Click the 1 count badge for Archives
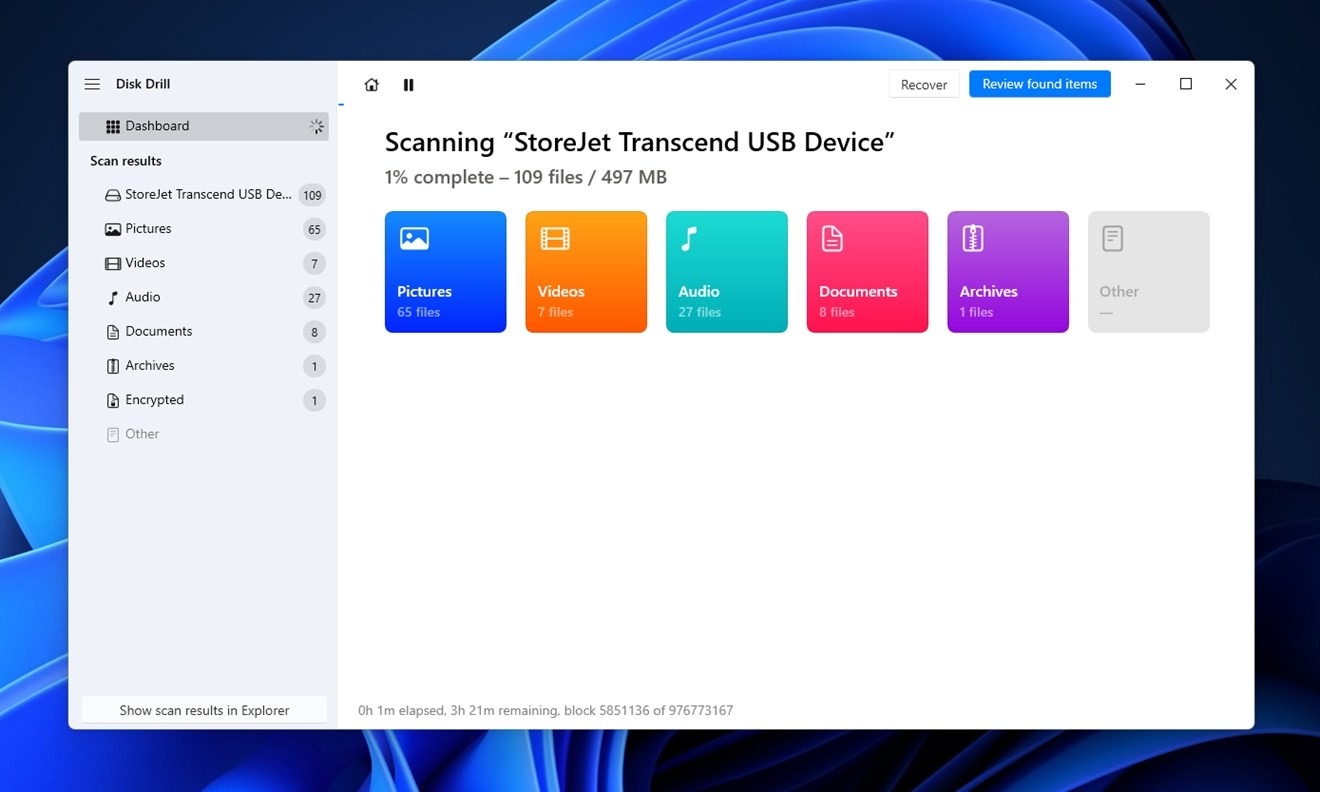Image resolution: width=1320 pixels, height=792 pixels. pyautogui.click(x=314, y=366)
